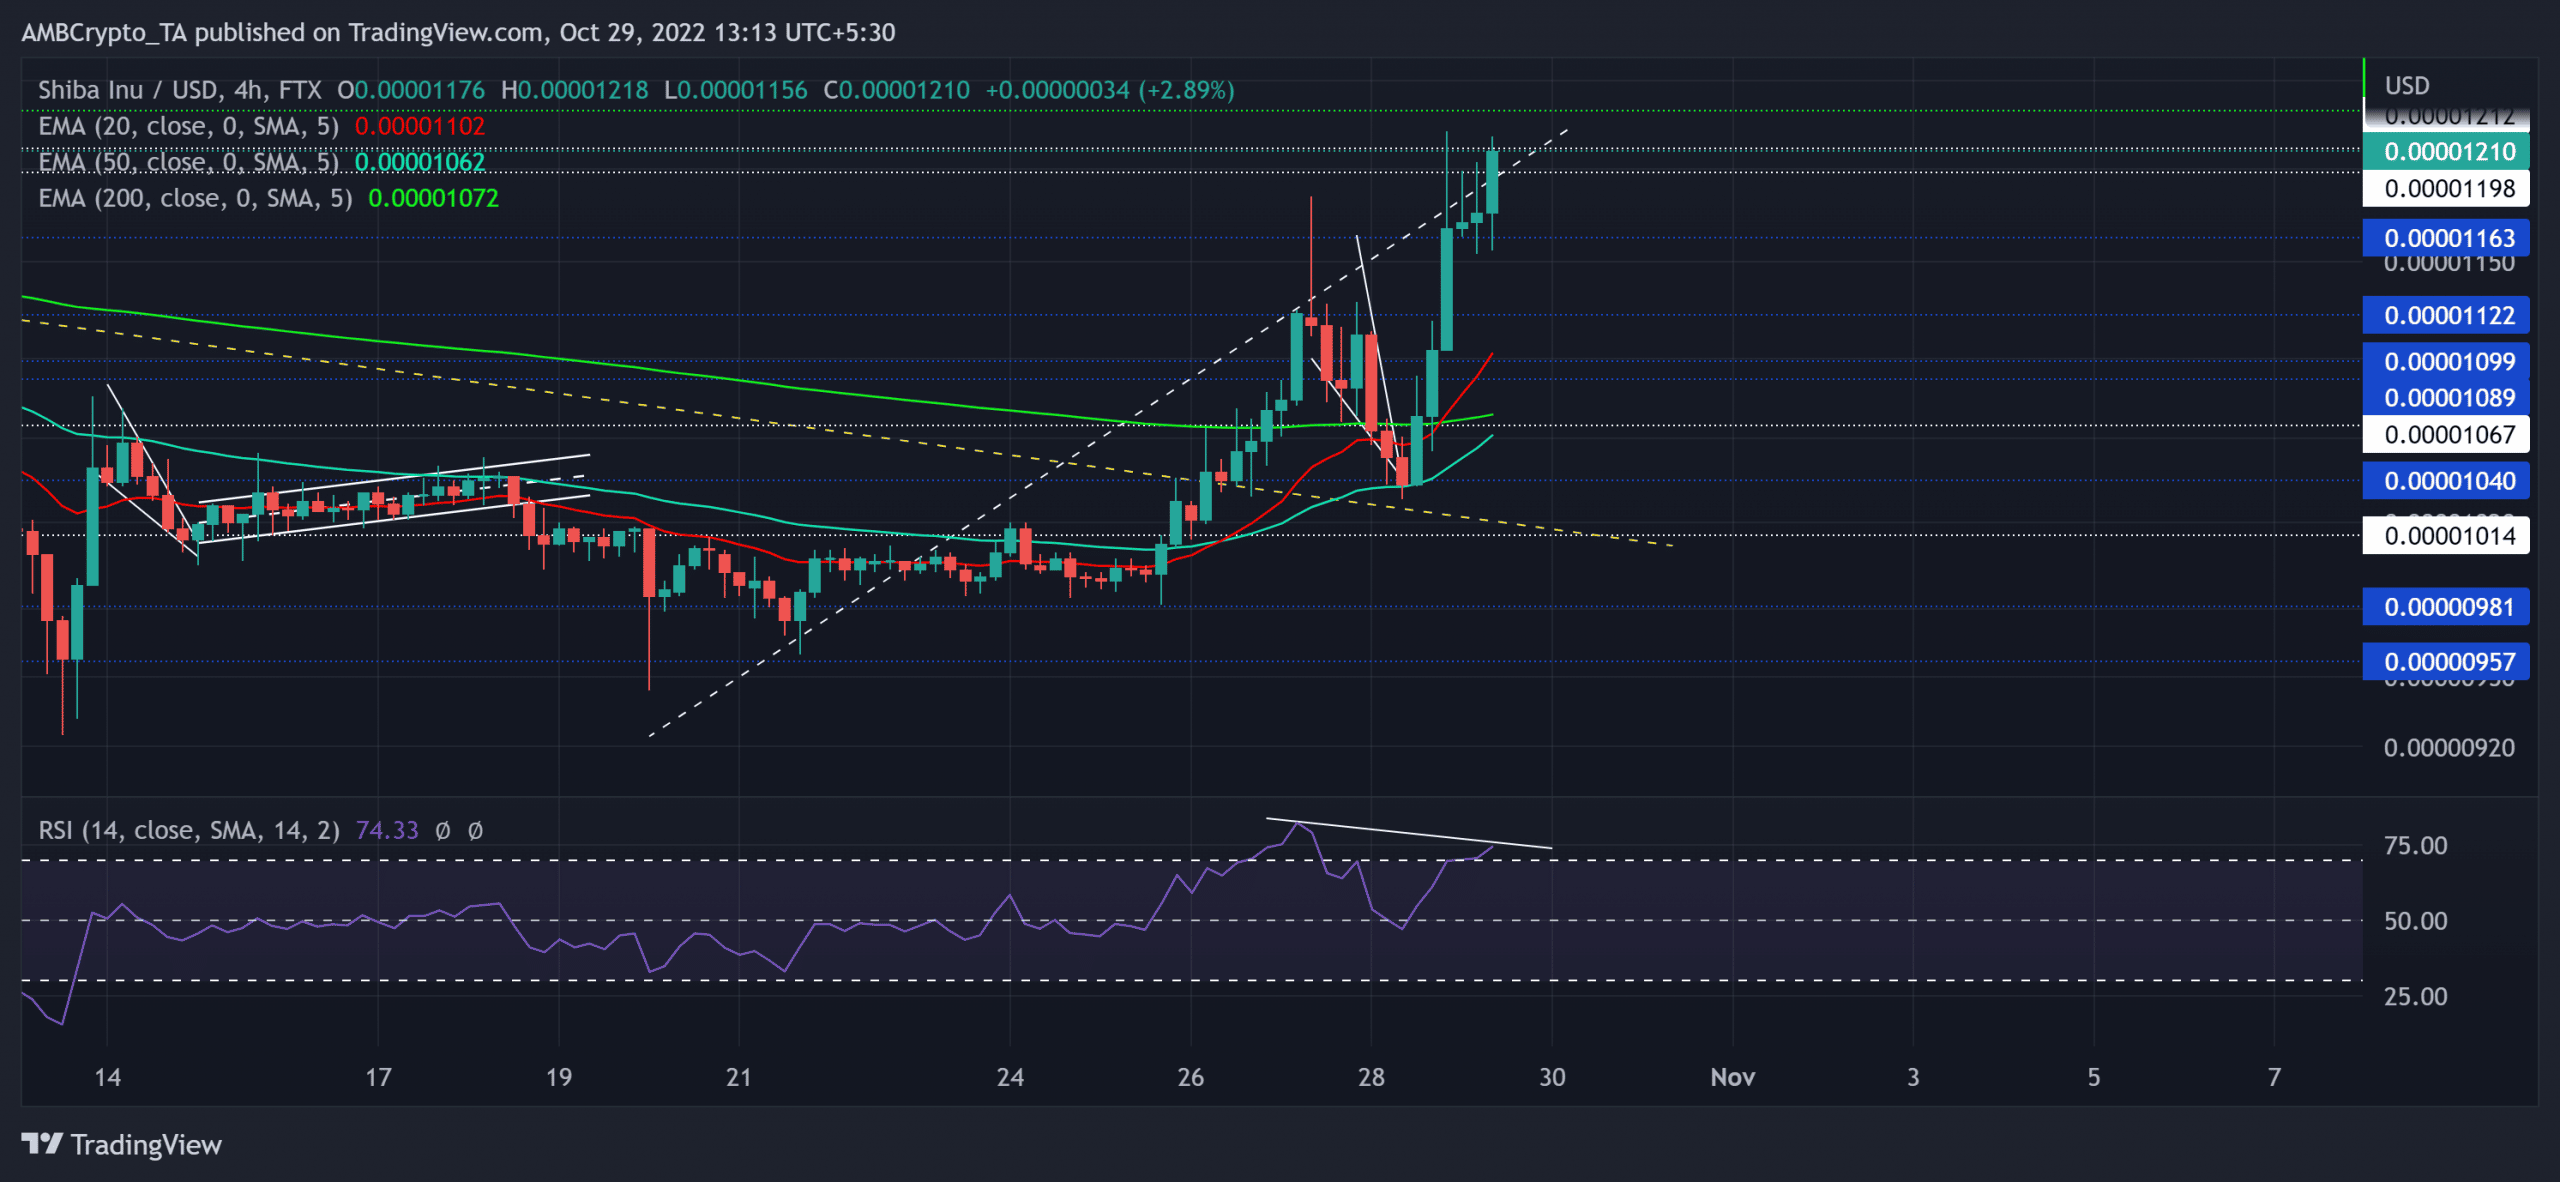Click the 0.00001099 price level label
Viewport: 2560px width, 1182px height.
(2446, 361)
